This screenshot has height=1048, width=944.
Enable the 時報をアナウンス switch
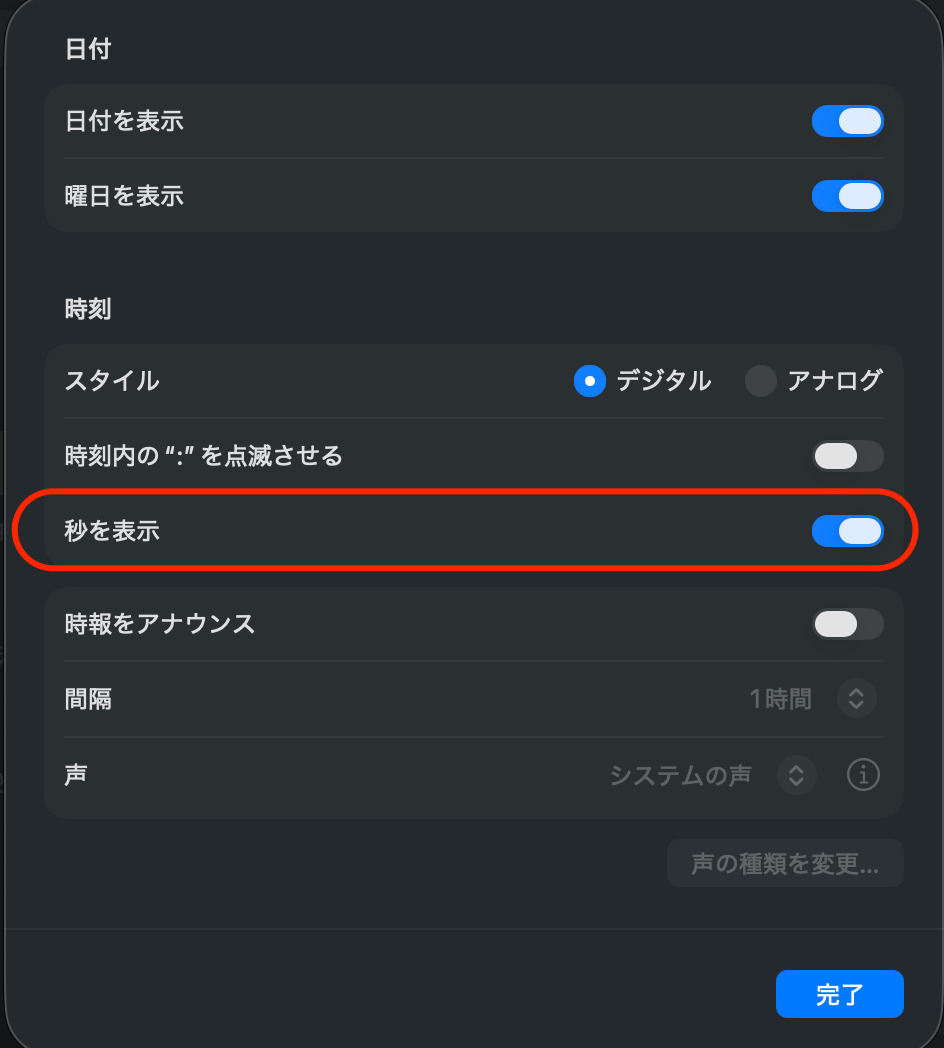(847, 624)
